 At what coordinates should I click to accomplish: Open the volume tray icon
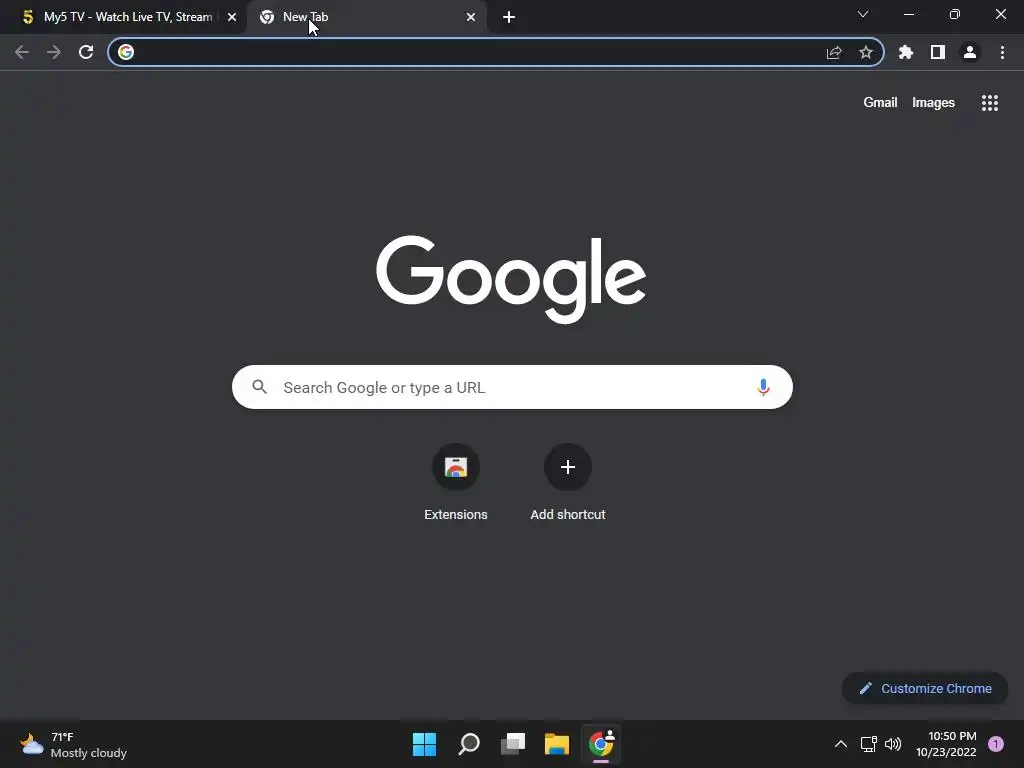893,744
